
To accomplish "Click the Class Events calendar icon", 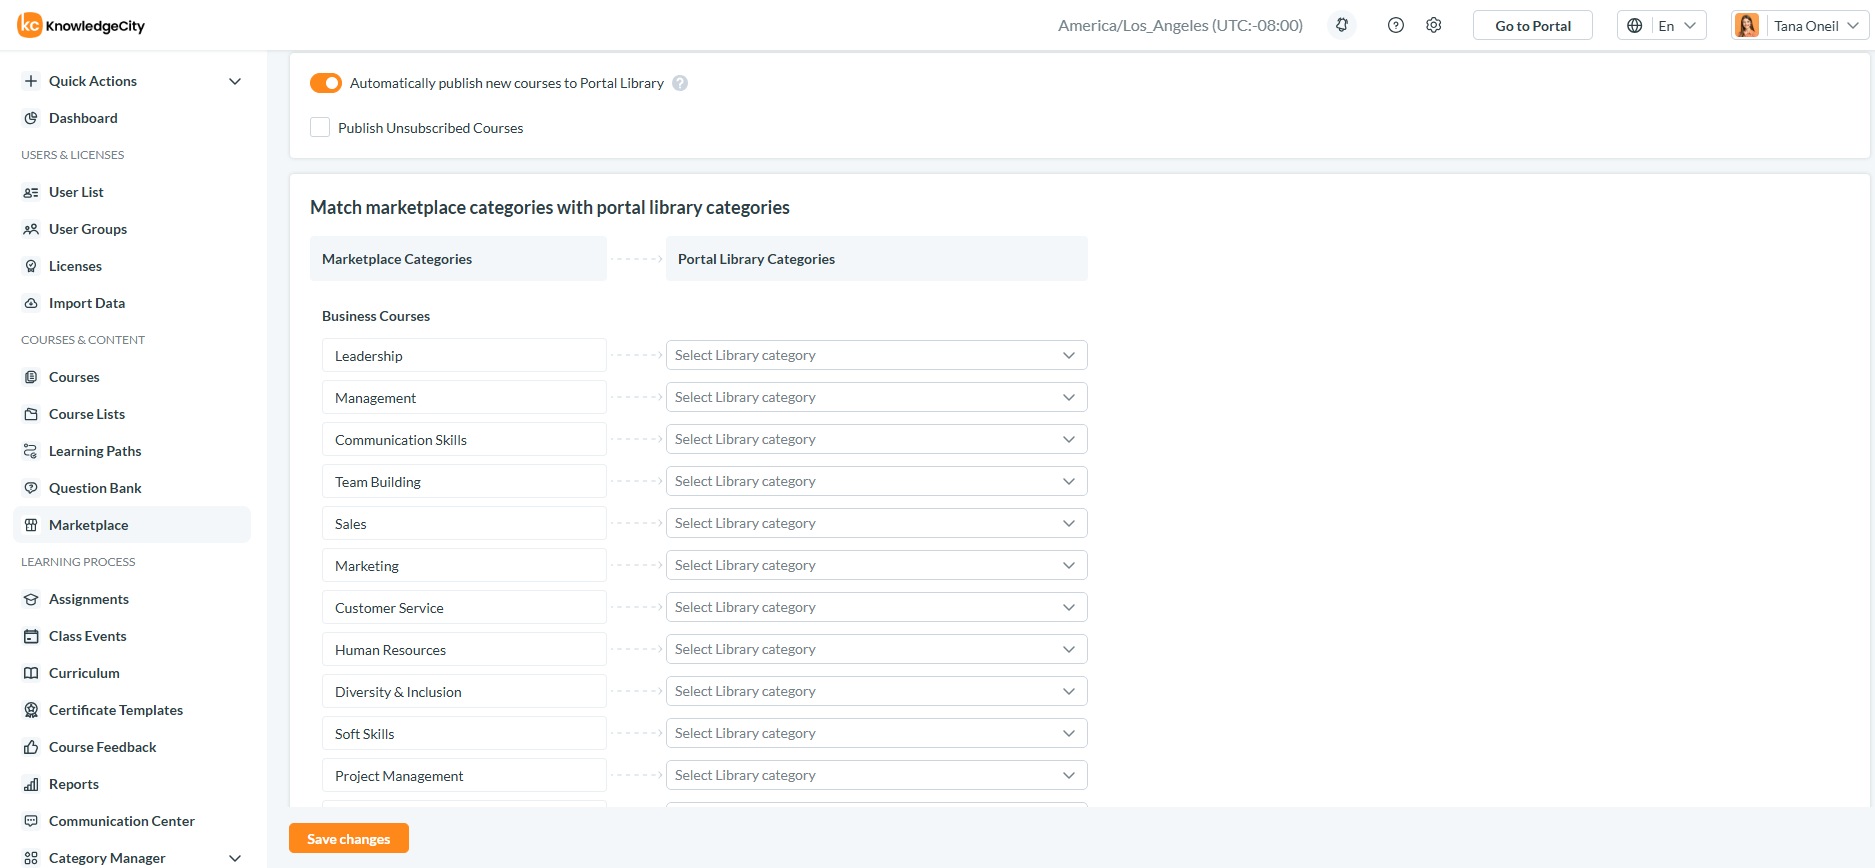I will click(x=31, y=636).
